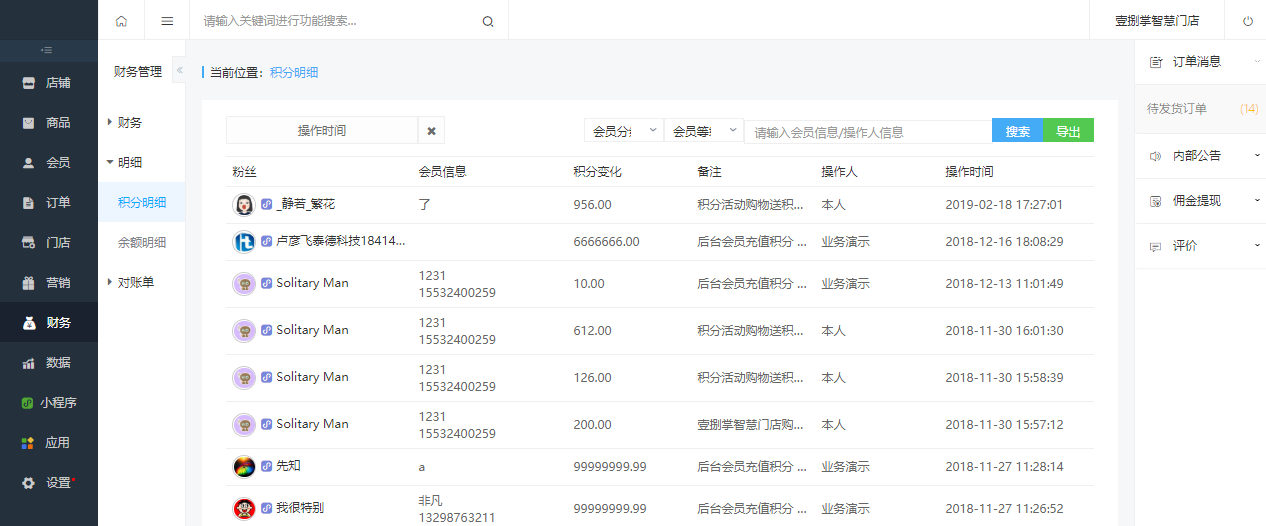Open 商品 in the main sidebar

49,123
